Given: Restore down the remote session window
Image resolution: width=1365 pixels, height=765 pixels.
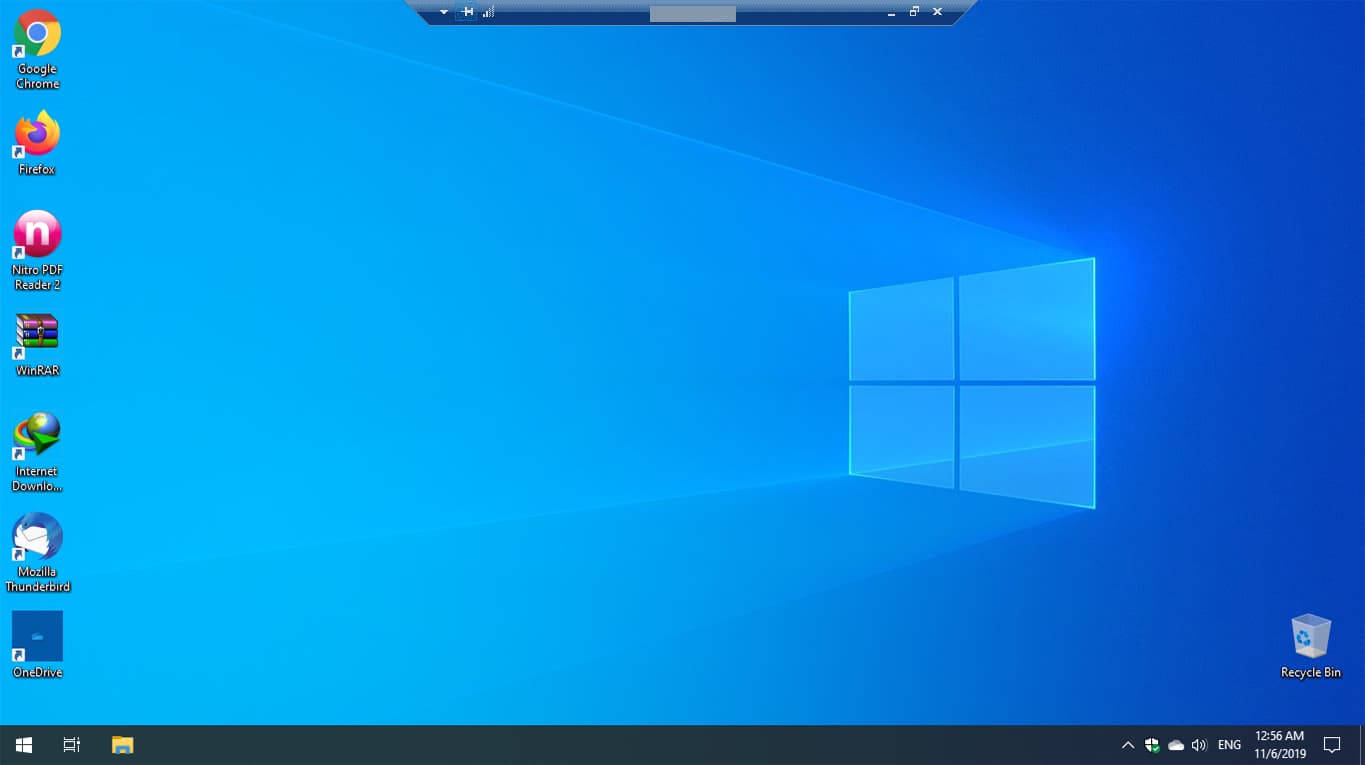Looking at the screenshot, I should click(914, 12).
